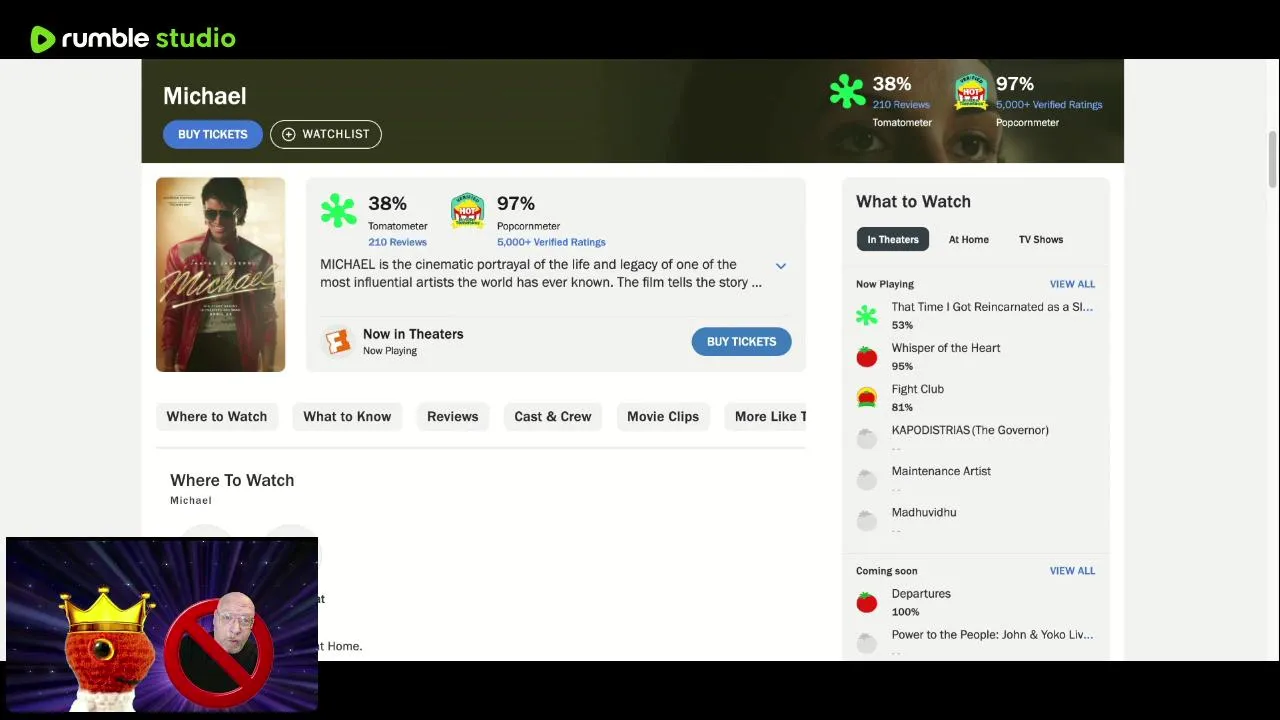Click the Tomatometer splat icon in header banner
Viewport: 1280px width, 720px height.
click(x=847, y=92)
